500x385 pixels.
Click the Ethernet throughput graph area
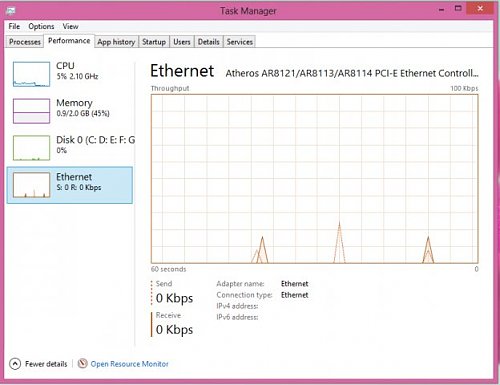[x=315, y=179]
